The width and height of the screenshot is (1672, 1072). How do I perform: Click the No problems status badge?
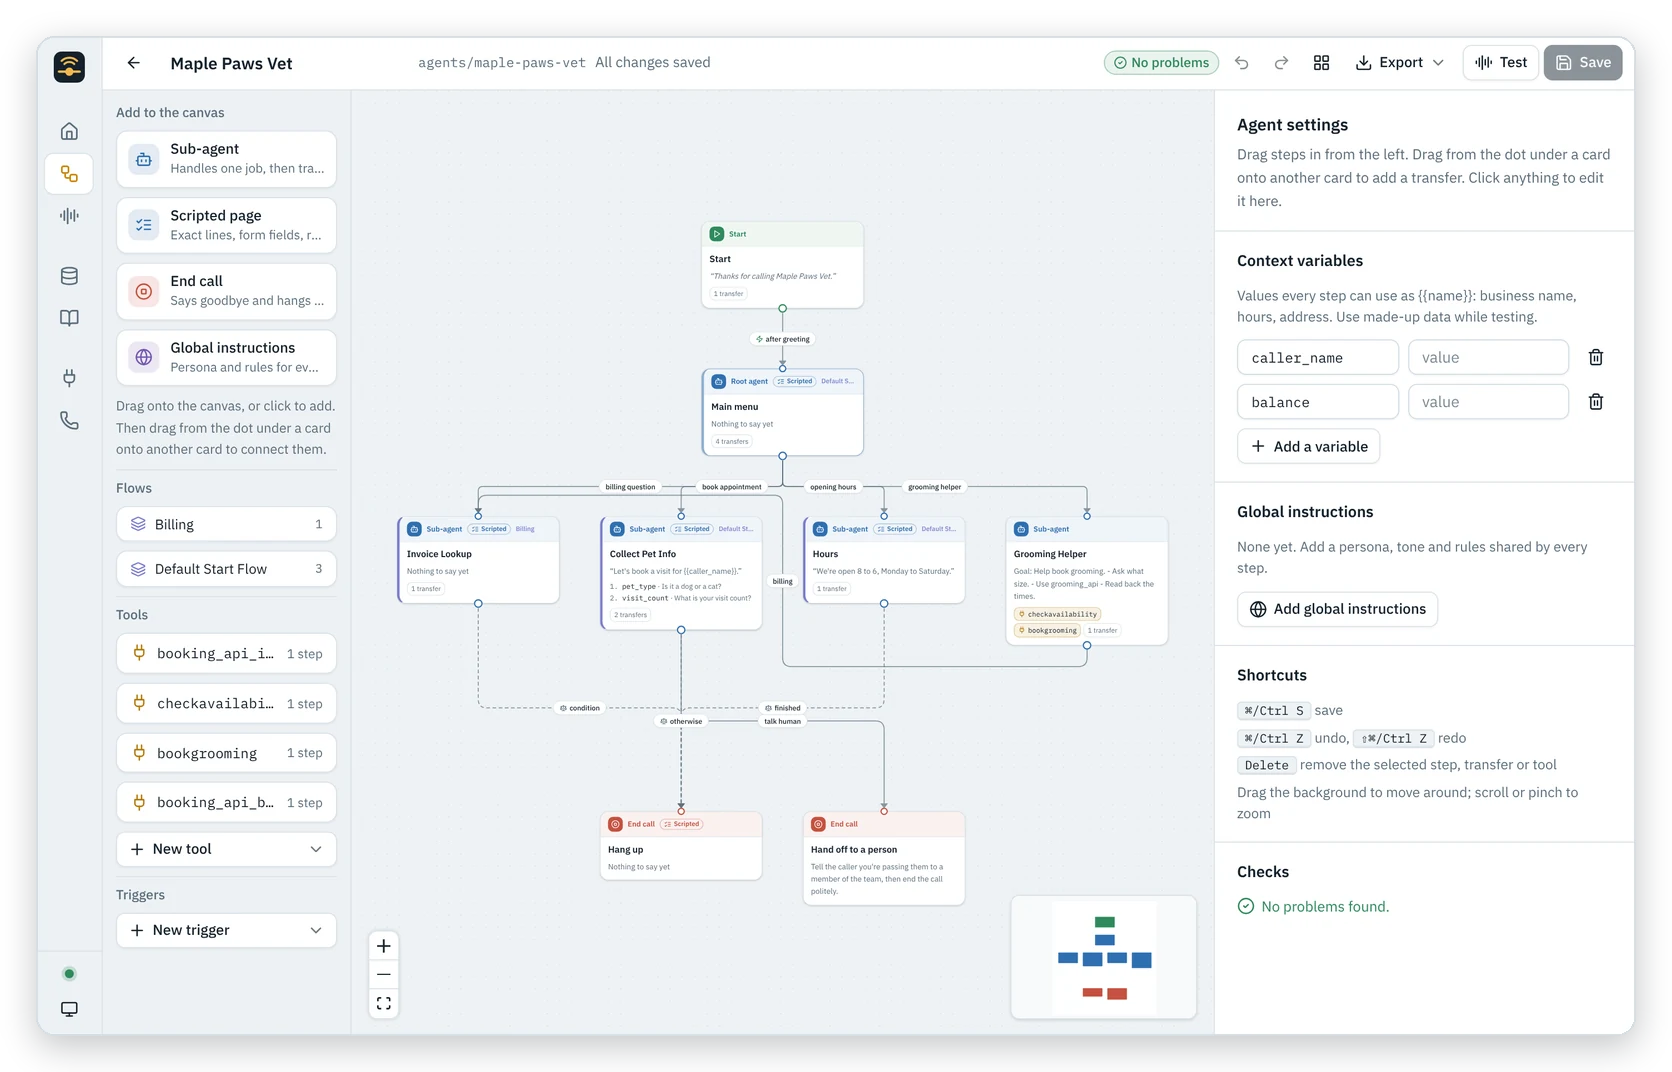pyautogui.click(x=1161, y=63)
